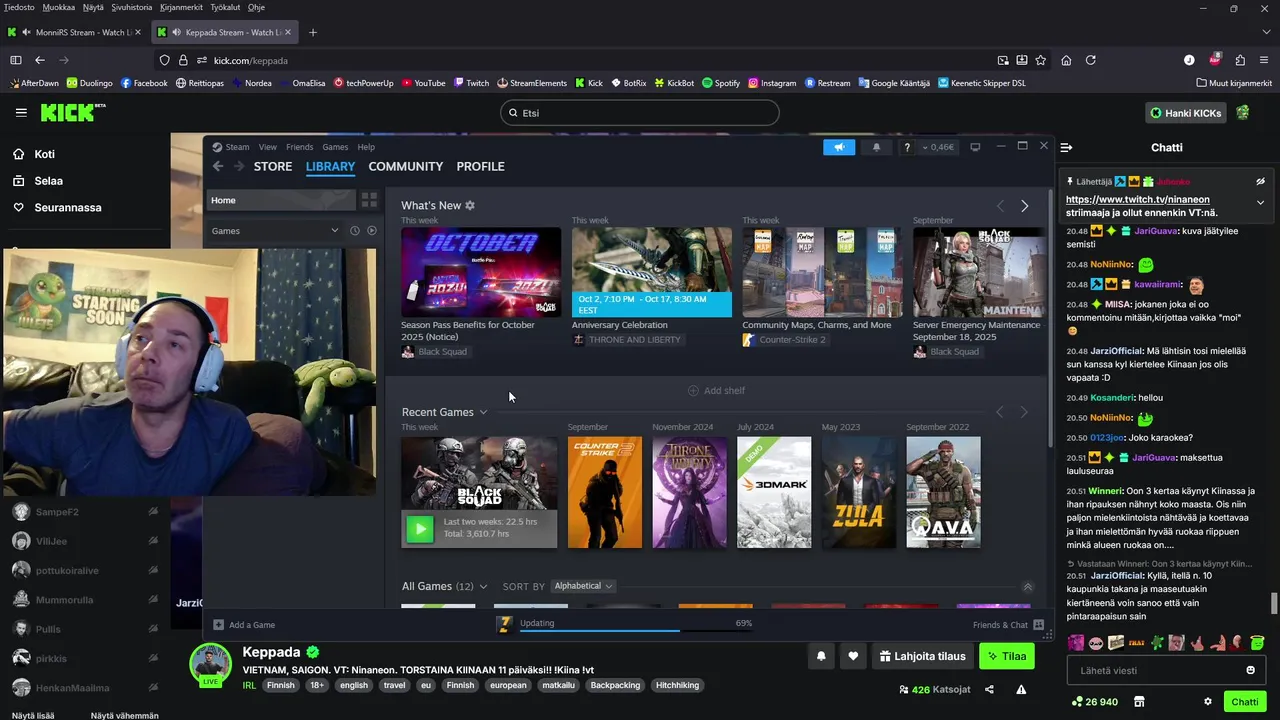Expand pinned message chevron in chat
The height and width of the screenshot is (720, 1280).
click(1260, 202)
